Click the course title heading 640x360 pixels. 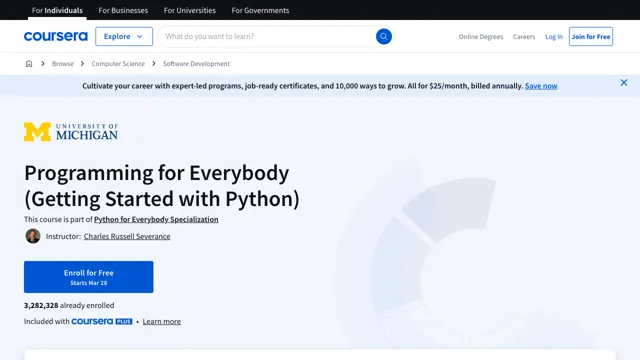click(x=162, y=186)
